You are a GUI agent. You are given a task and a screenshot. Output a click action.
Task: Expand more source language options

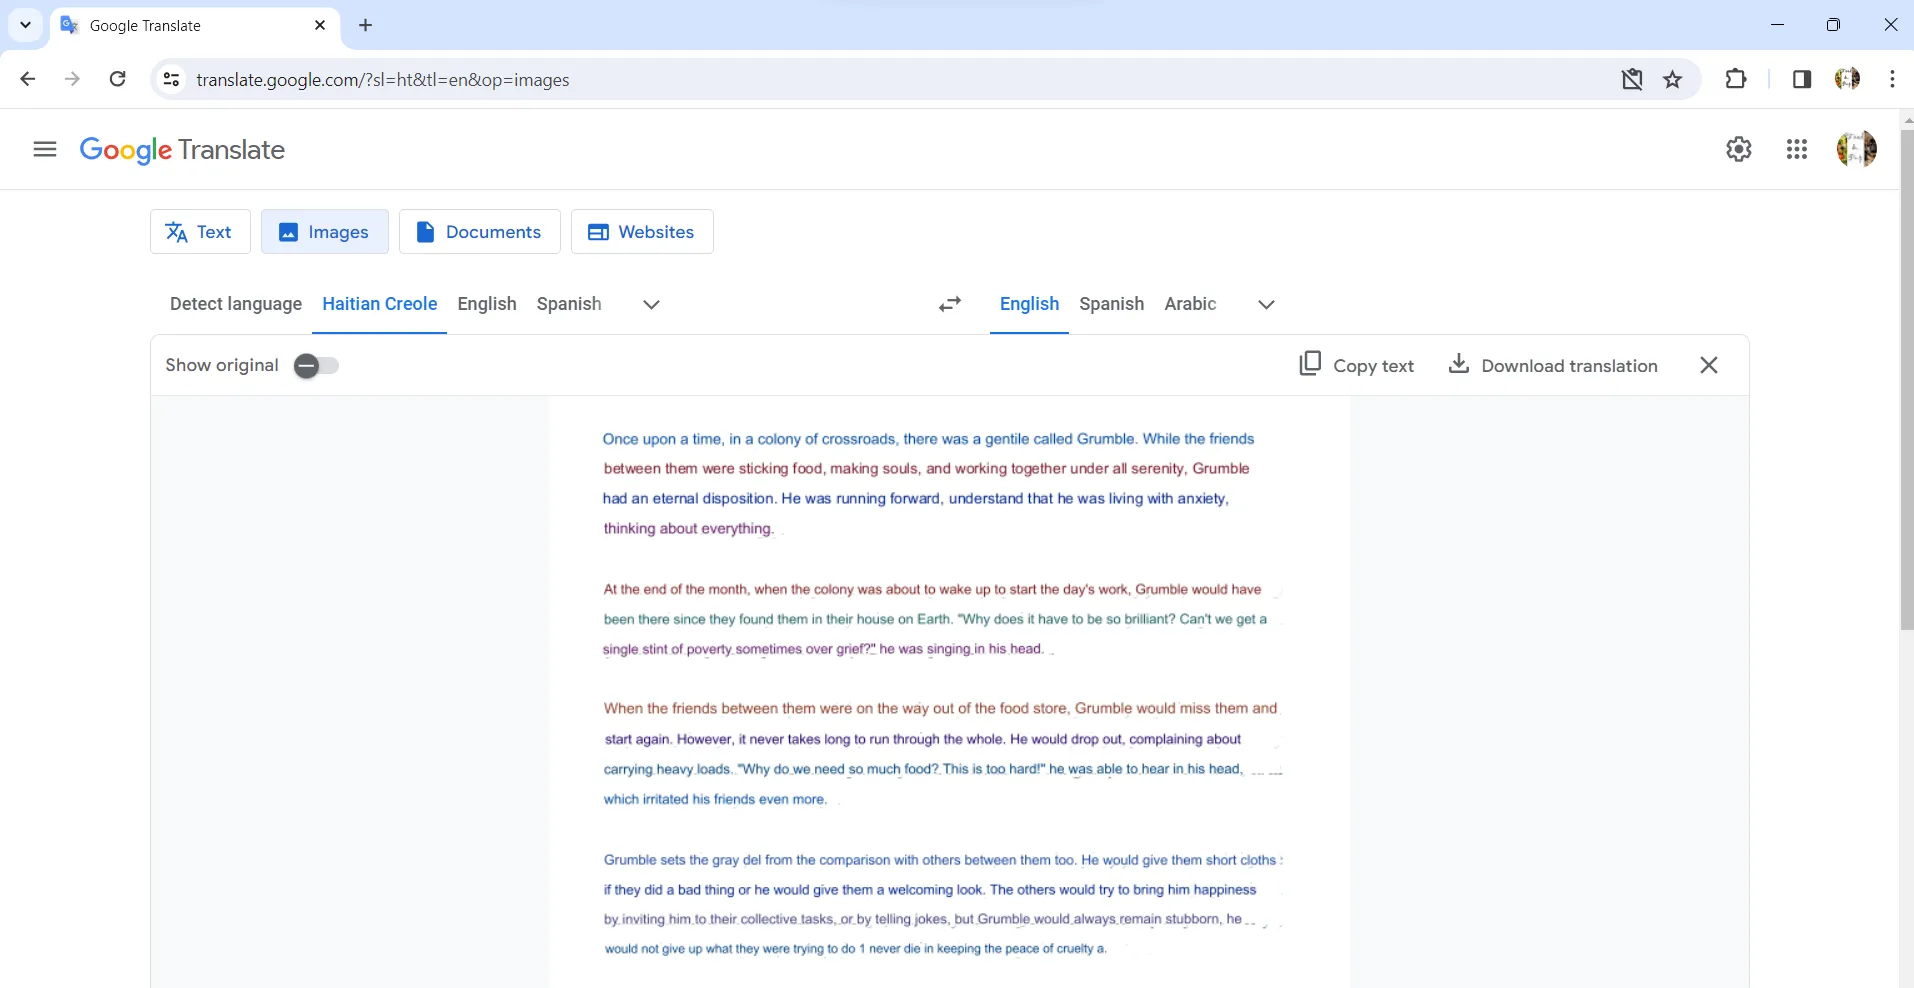click(x=650, y=305)
